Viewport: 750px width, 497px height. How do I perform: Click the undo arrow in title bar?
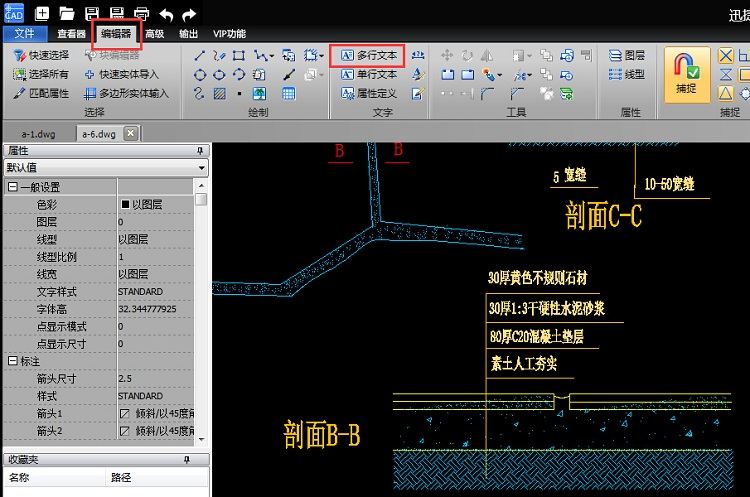tap(166, 14)
